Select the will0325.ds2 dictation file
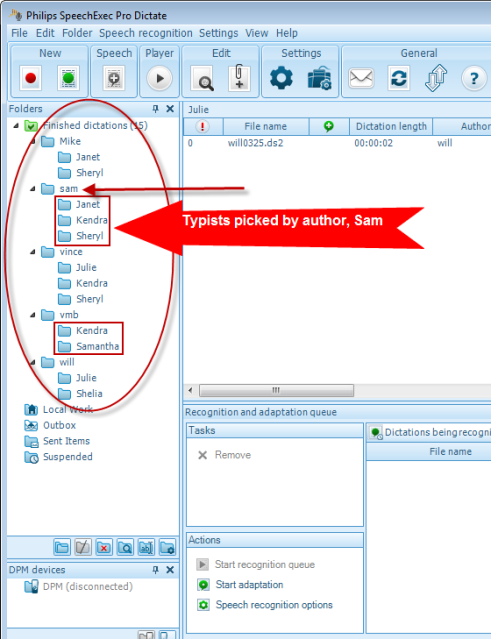The image size is (491, 639). coord(255,143)
